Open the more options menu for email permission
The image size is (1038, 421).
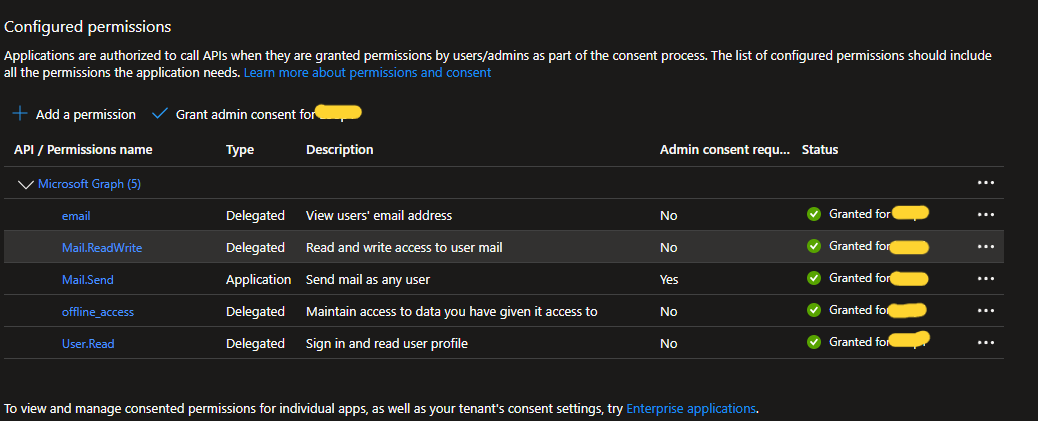click(986, 215)
